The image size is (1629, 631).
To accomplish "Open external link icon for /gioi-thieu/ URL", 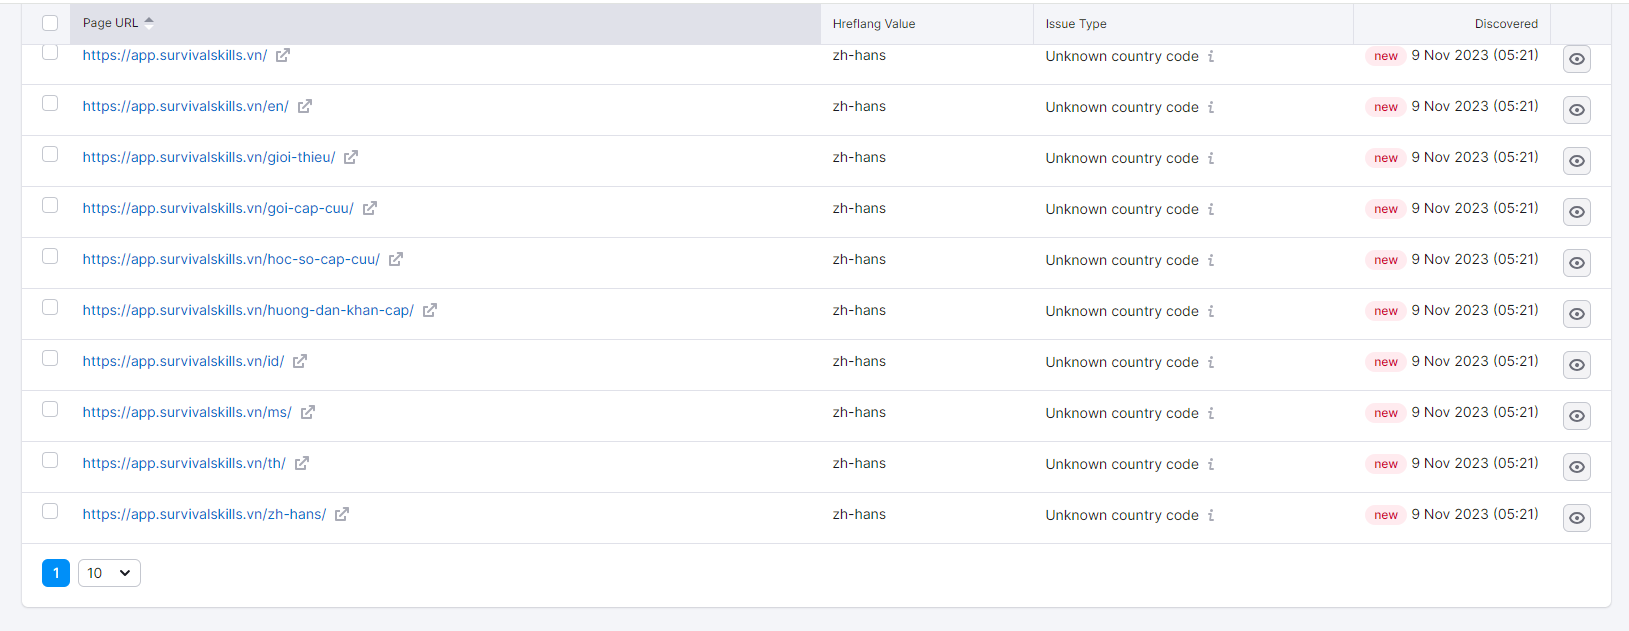I will point(351,157).
